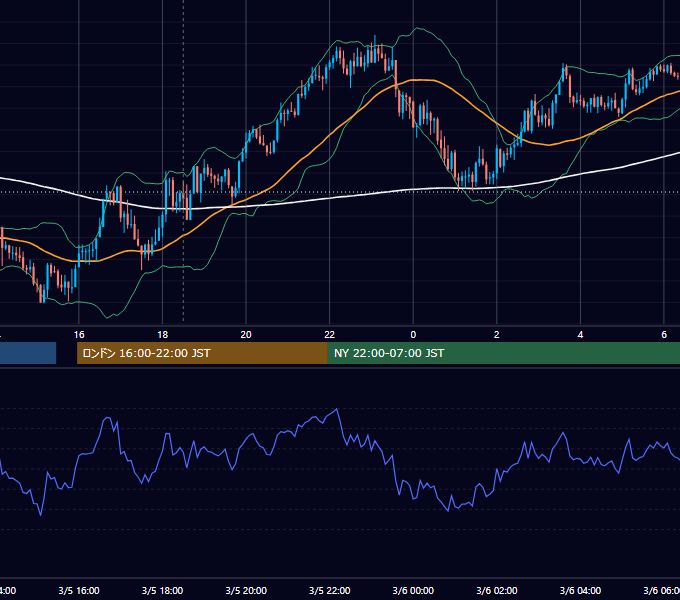Click the 16 hour label on price chart axis
The width and height of the screenshot is (680, 600).
coord(79,335)
